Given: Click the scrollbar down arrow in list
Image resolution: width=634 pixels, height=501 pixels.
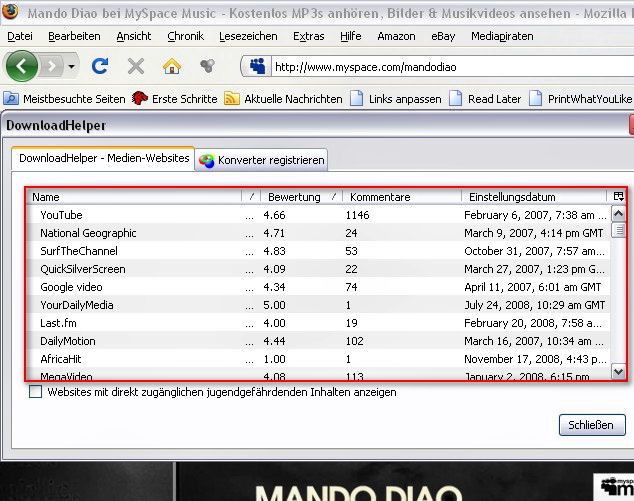Looking at the screenshot, I should 618,371.
